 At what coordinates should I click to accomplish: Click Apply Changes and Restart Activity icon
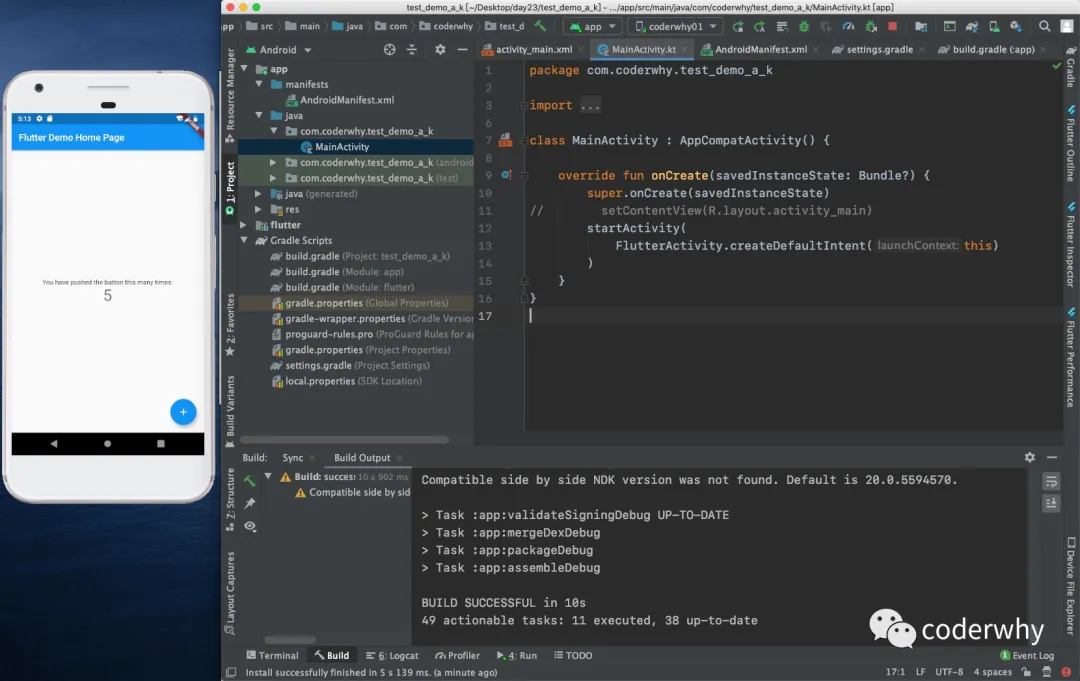click(x=760, y=26)
